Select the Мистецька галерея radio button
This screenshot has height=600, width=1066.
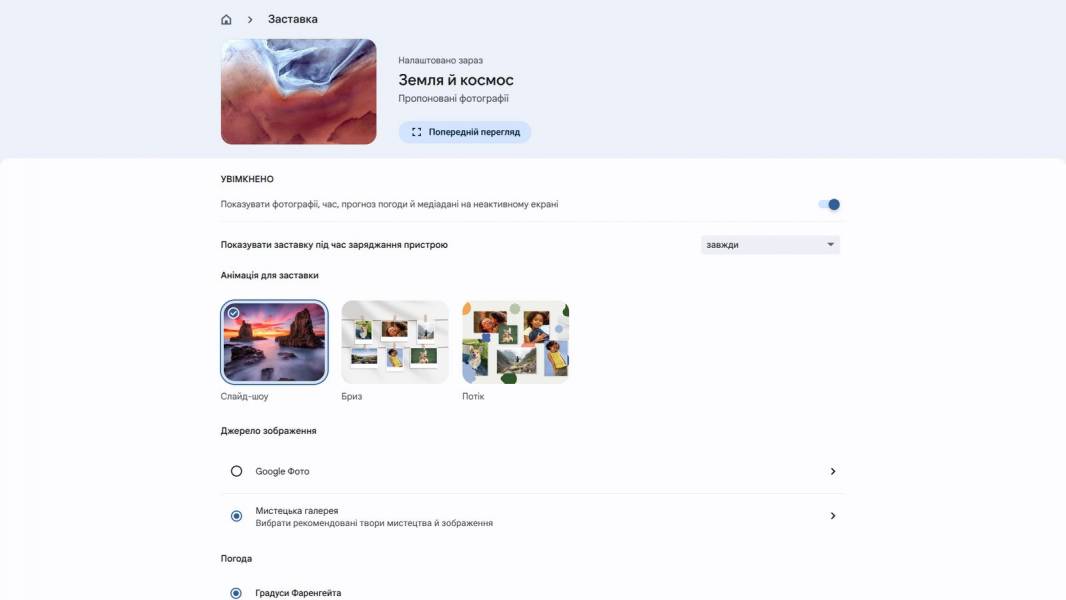tap(236, 516)
